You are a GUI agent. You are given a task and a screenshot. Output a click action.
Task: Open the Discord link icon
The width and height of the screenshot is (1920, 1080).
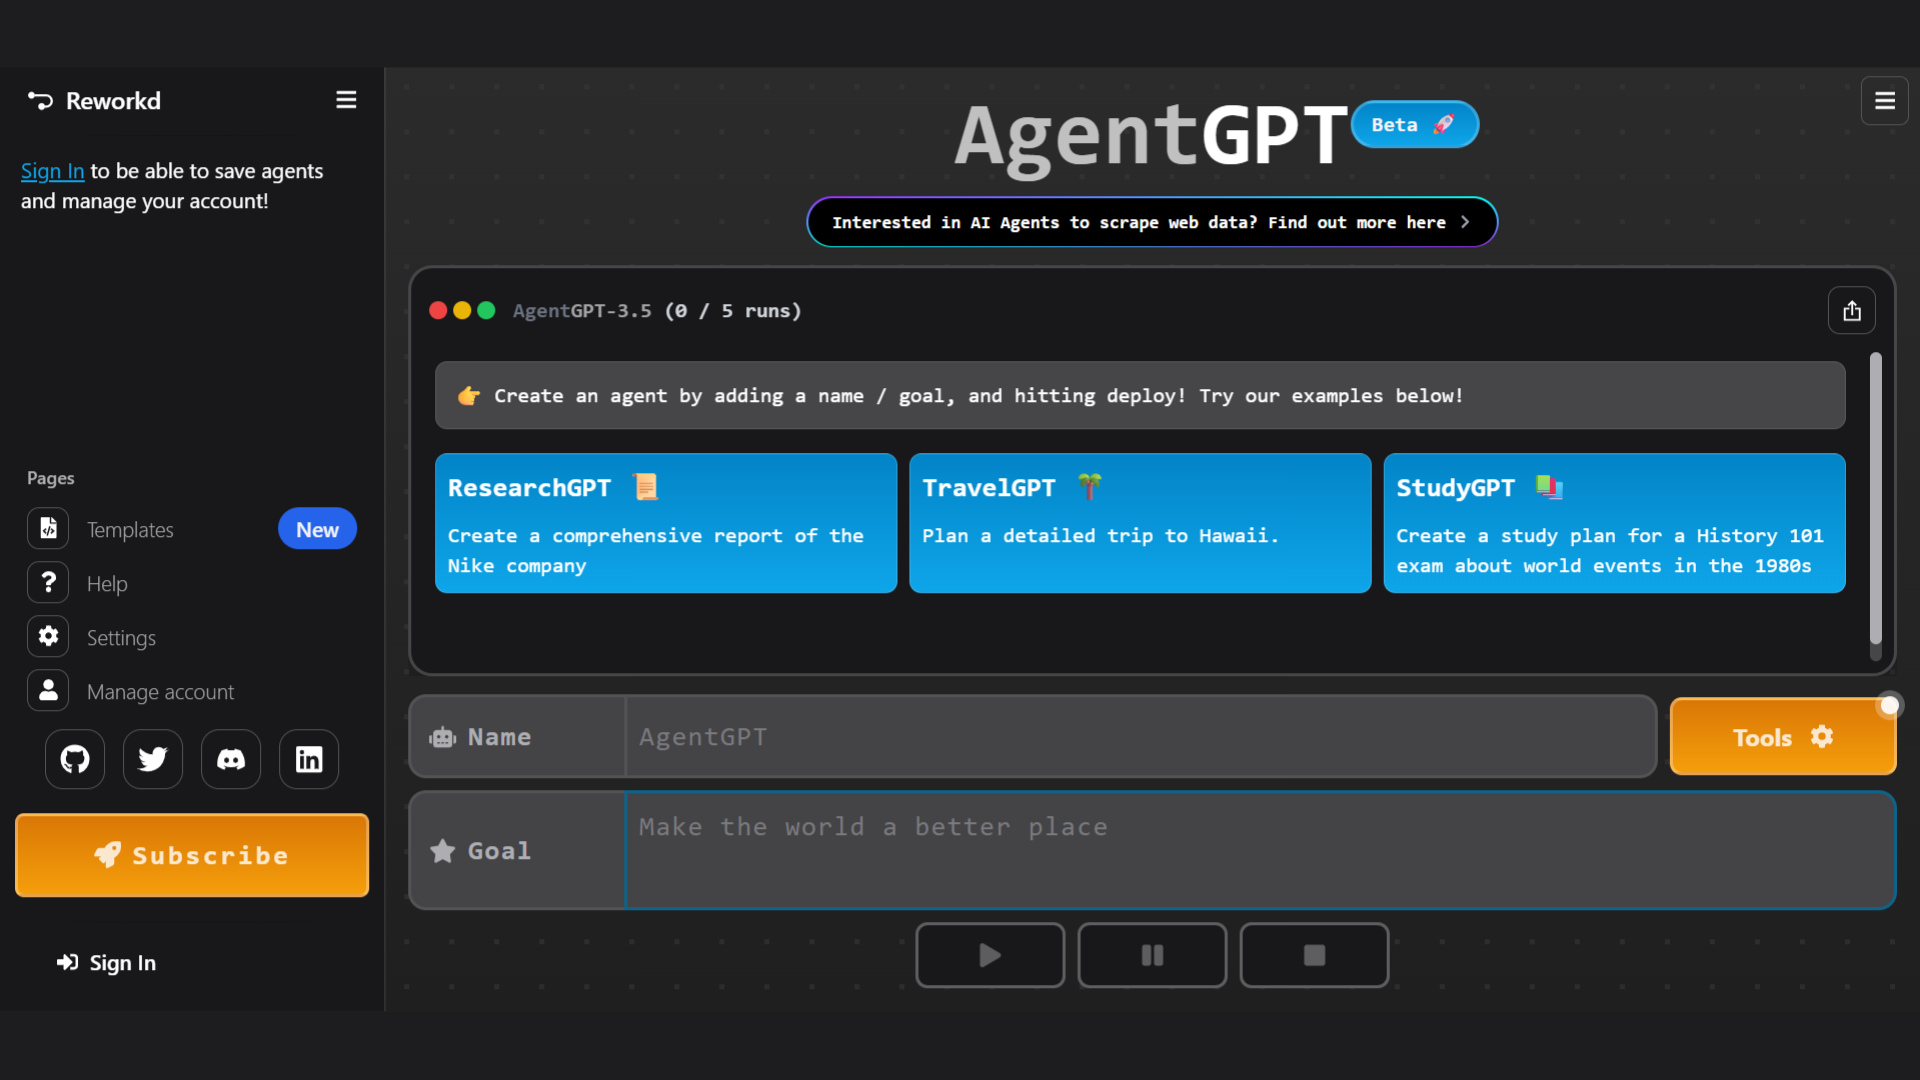[x=231, y=760]
